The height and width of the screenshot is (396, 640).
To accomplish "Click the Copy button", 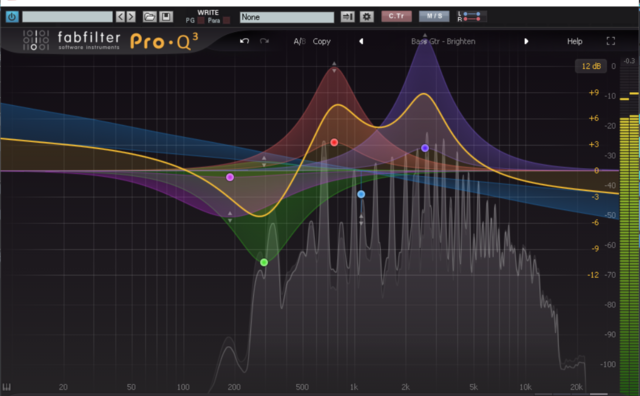I will [322, 41].
